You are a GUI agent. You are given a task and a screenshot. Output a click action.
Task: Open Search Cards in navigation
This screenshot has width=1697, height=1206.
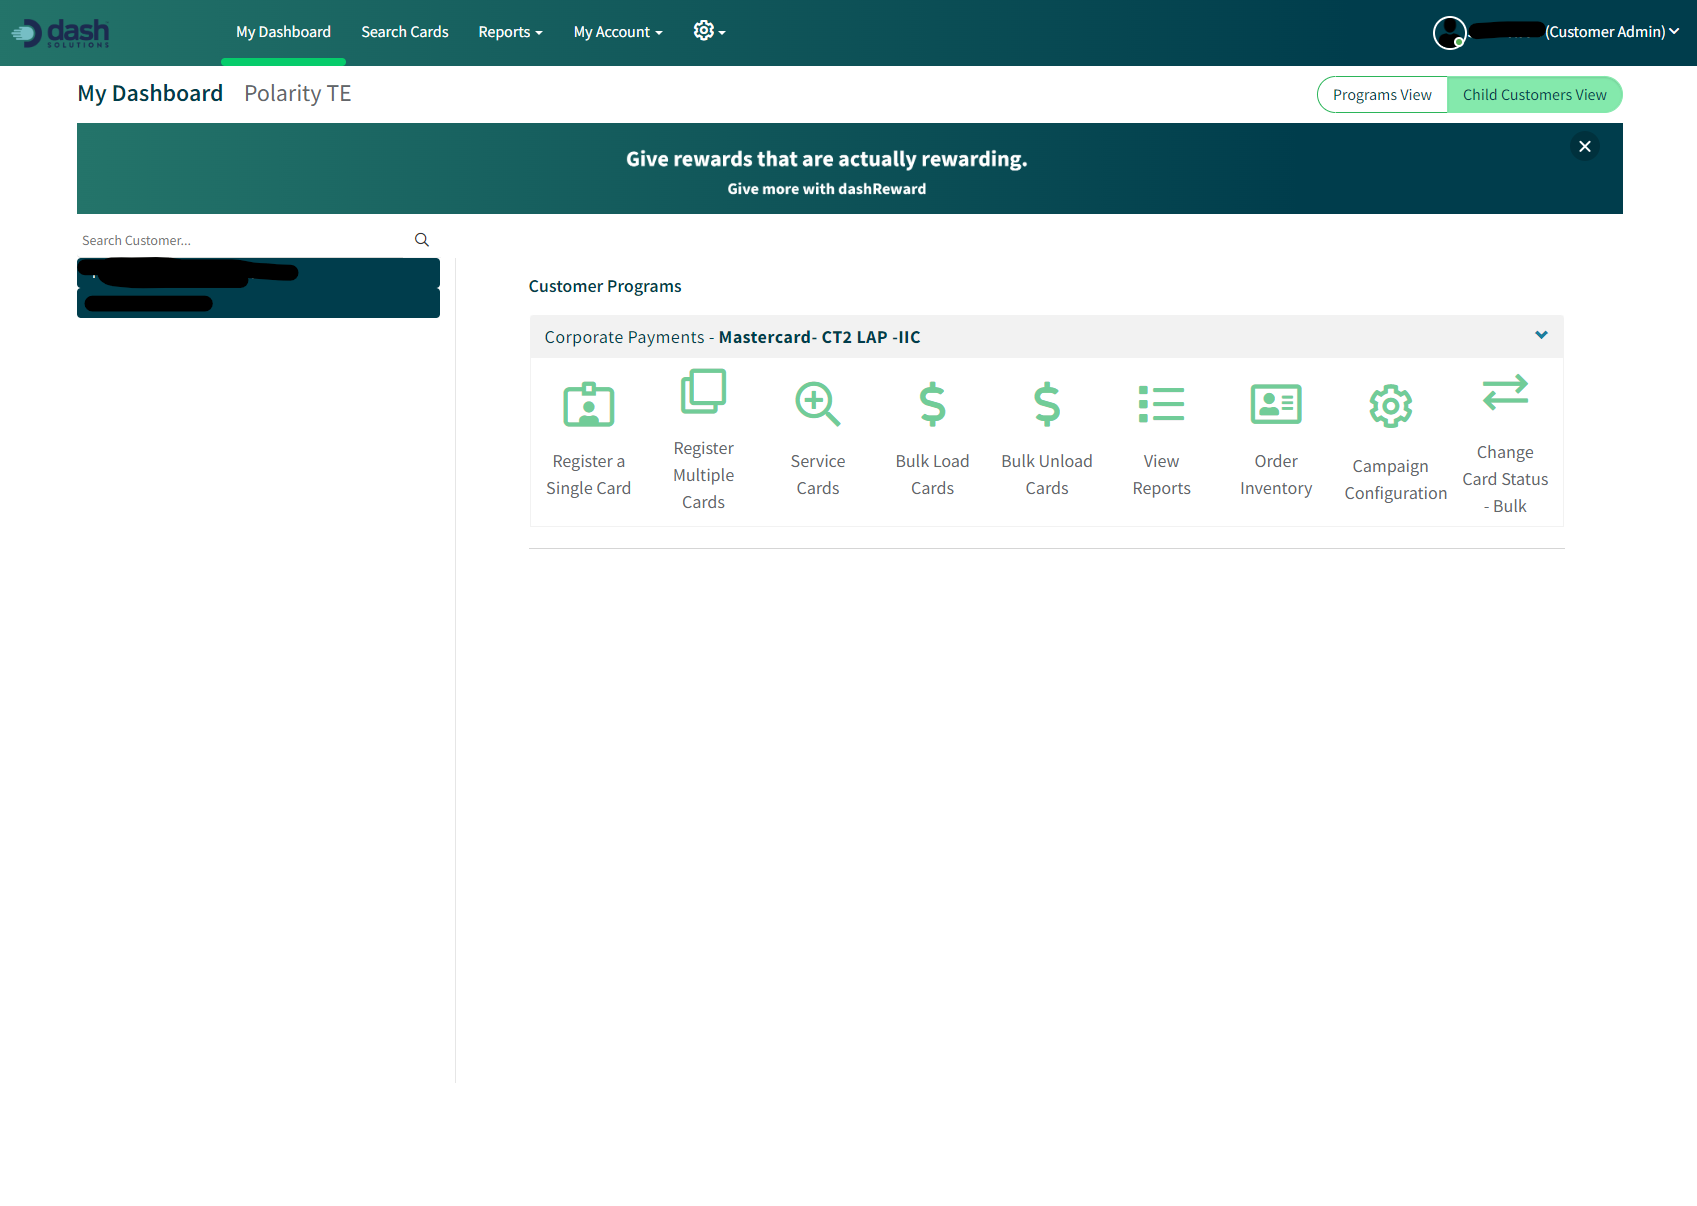click(x=405, y=32)
